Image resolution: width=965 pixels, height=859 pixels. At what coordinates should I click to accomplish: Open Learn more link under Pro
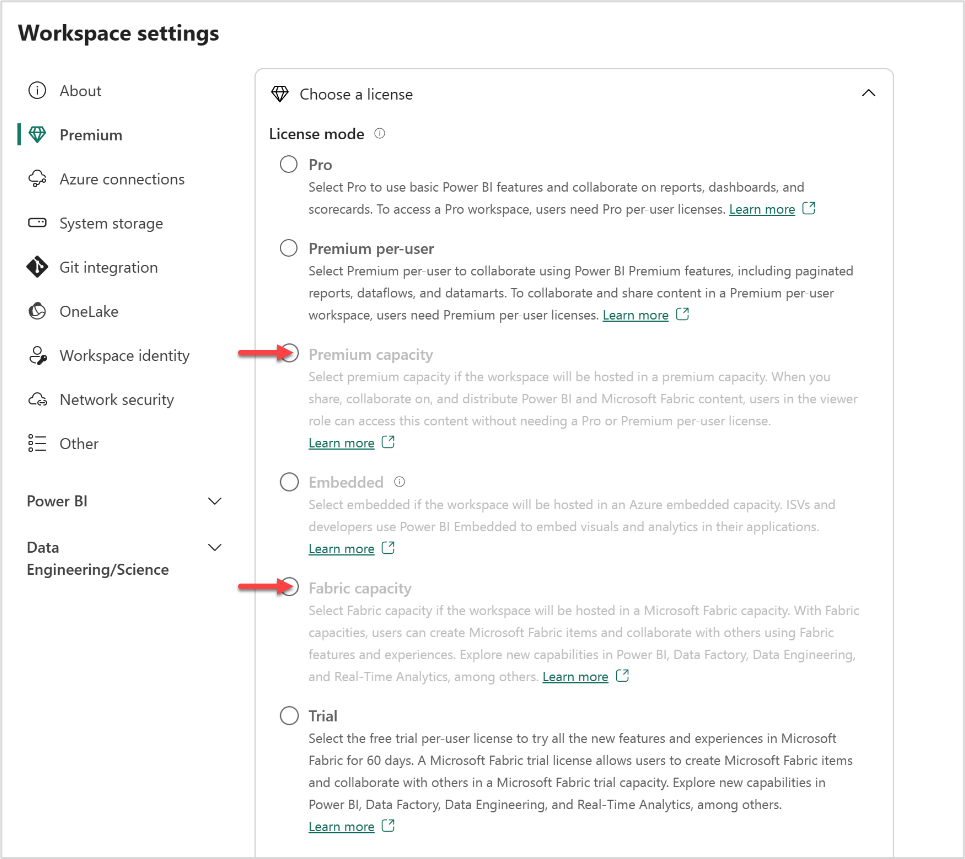point(762,210)
